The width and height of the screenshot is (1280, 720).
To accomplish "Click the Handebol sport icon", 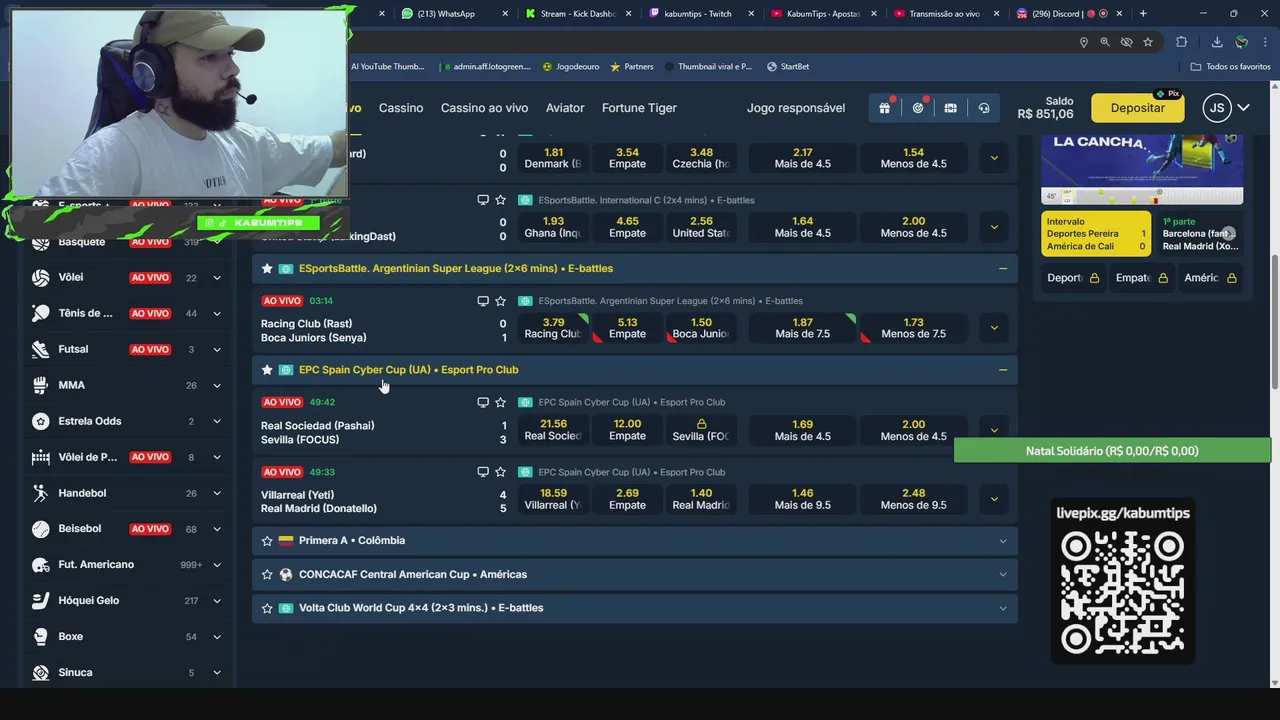I will click(x=40, y=493).
